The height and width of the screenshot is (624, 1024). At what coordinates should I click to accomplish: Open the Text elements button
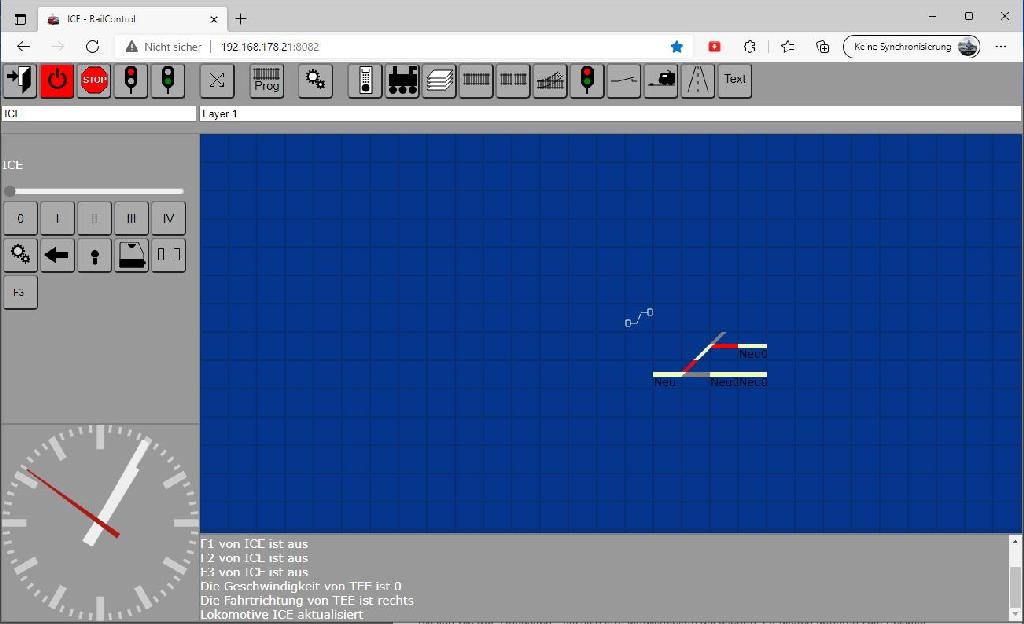pyautogui.click(x=735, y=80)
